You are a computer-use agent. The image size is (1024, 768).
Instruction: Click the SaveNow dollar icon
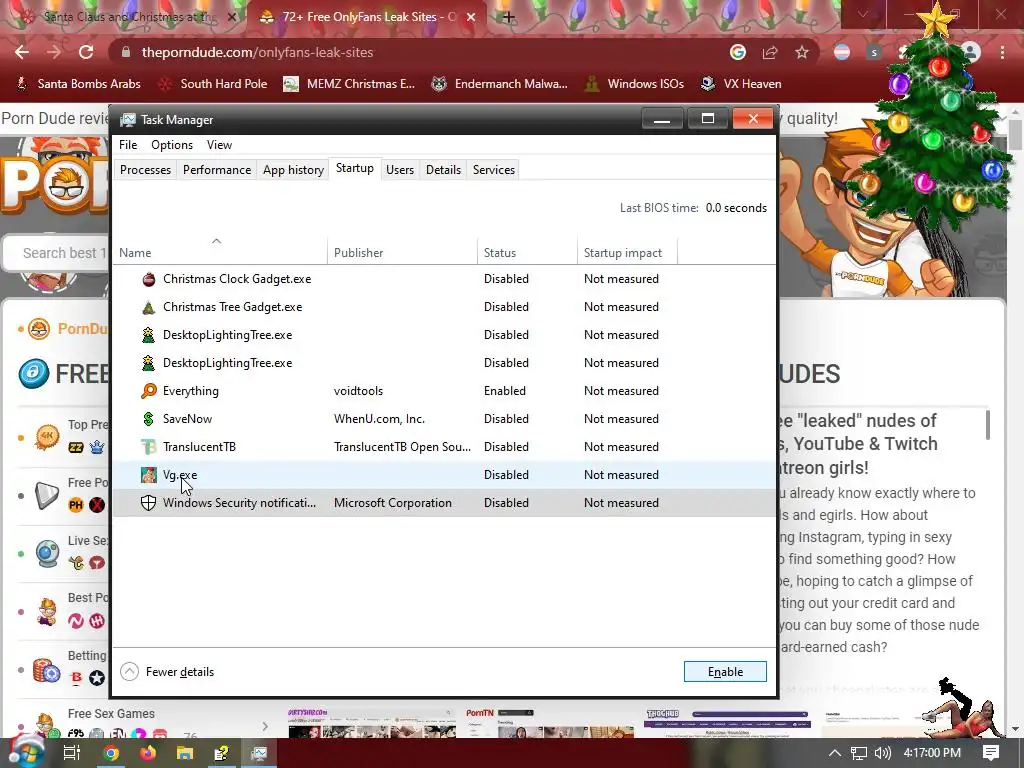(149, 419)
